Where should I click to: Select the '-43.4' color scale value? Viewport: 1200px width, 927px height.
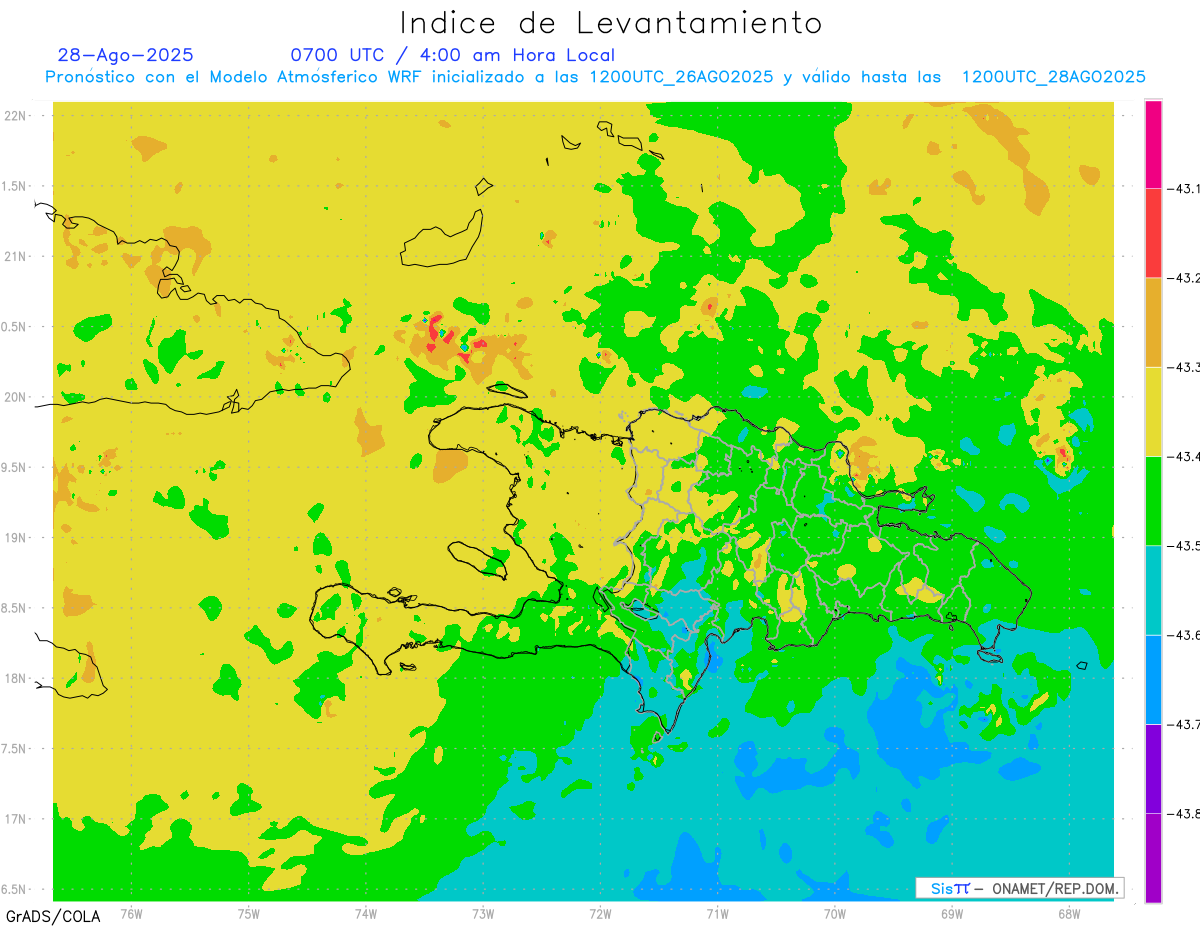(x=1184, y=456)
